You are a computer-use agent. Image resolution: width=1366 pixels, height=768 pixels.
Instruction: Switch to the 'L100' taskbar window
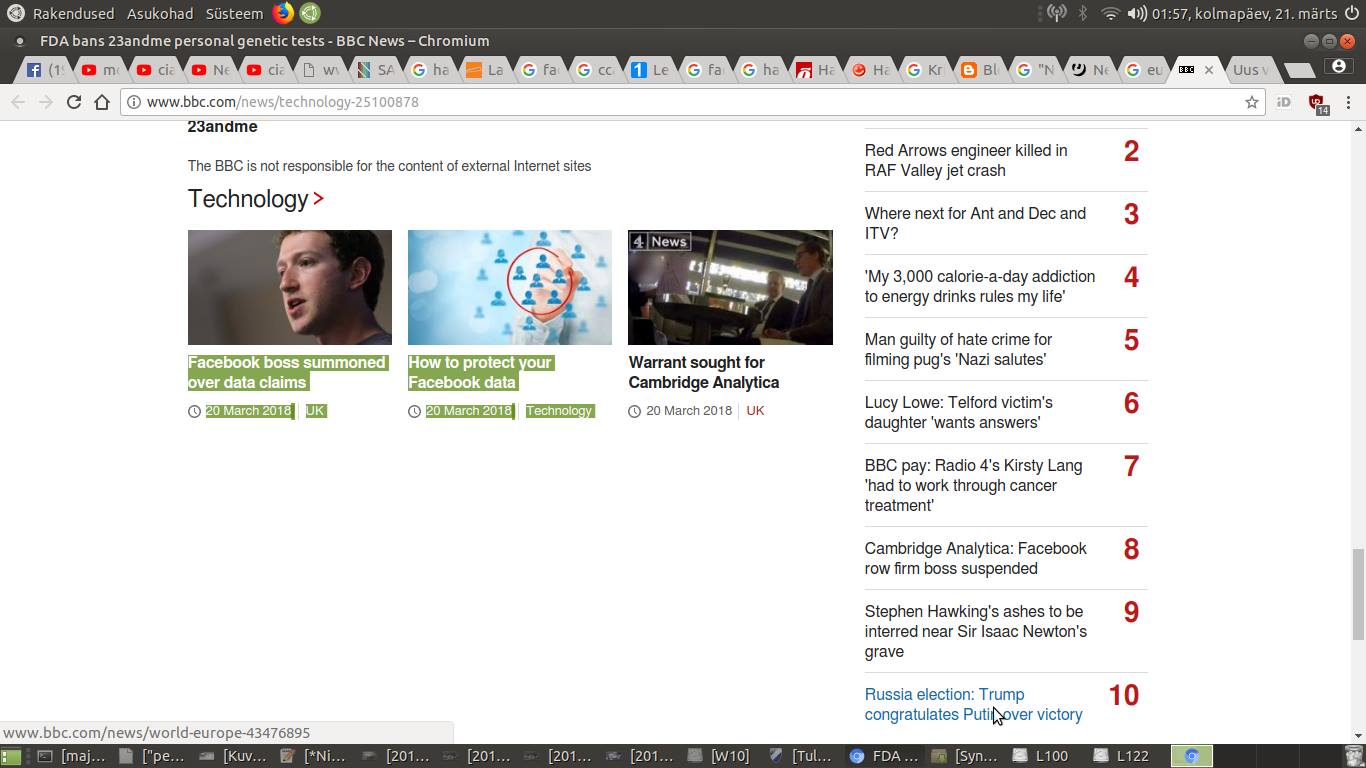[1041, 756]
